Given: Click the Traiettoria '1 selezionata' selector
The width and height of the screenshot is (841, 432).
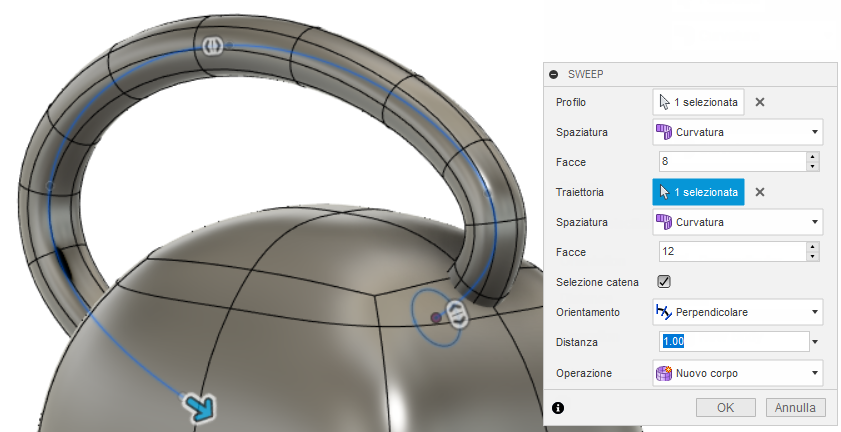Looking at the screenshot, I should click(x=698, y=192).
